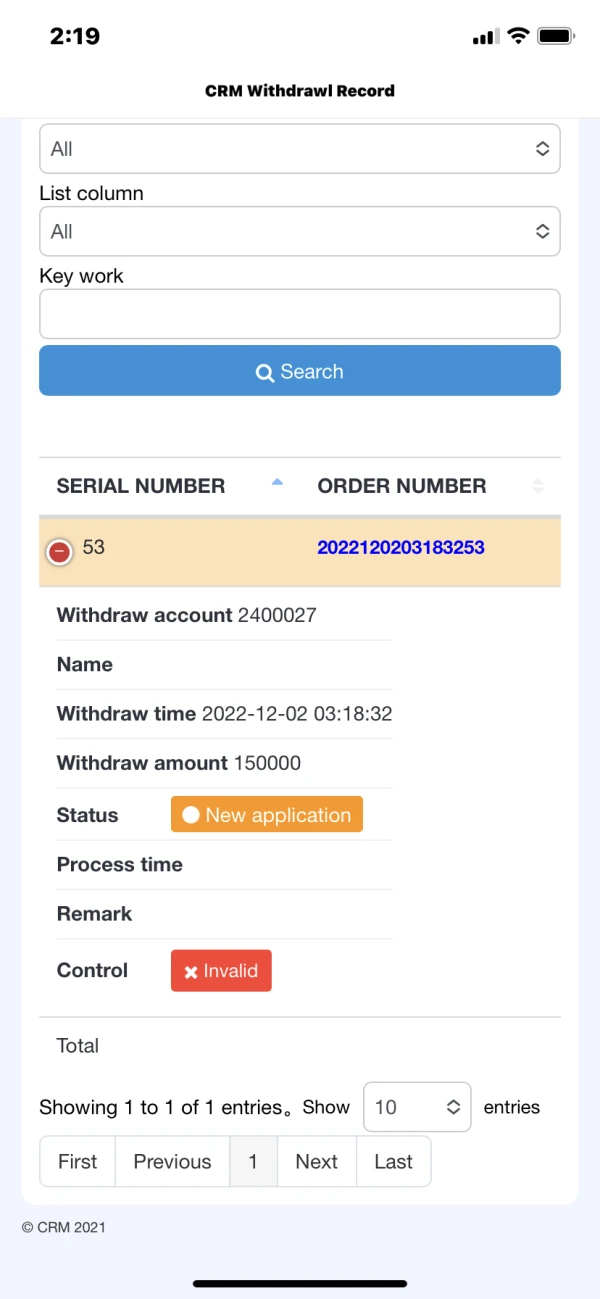
Task: Change entries per page dropdown showing 10
Action: [x=417, y=1107]
